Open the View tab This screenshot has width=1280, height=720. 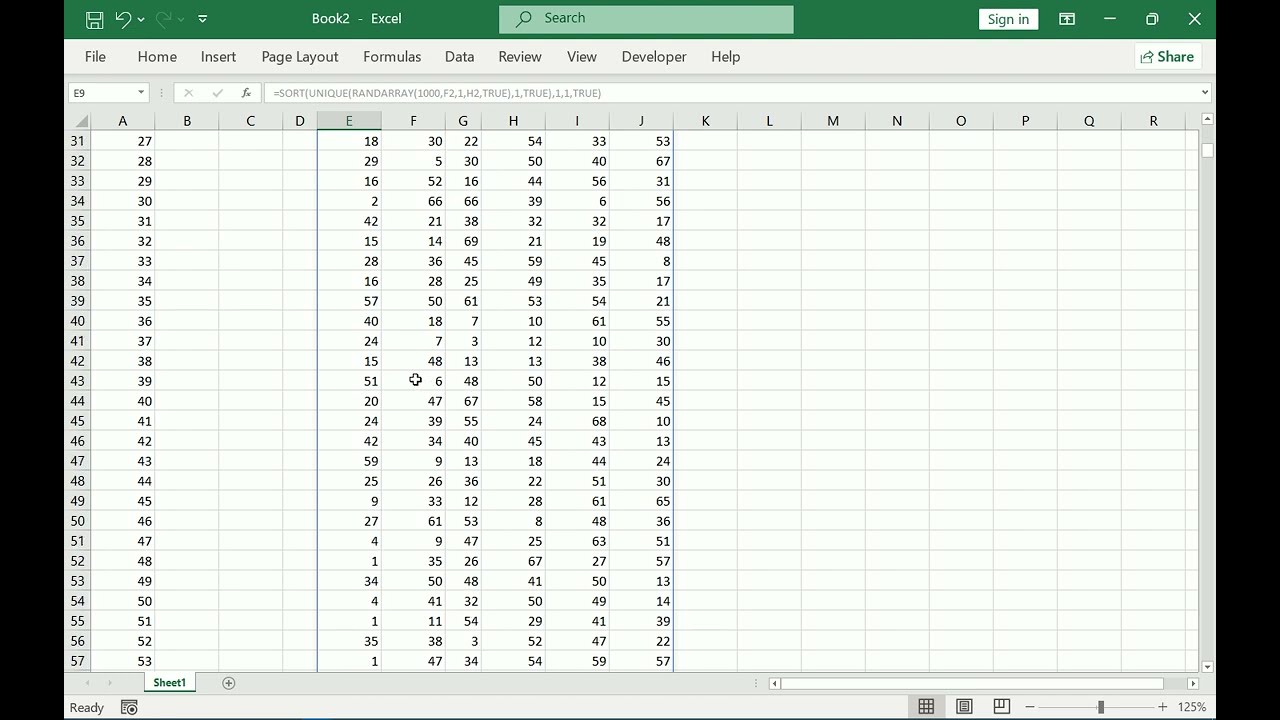pyautogui.click(x=582, y=57)
